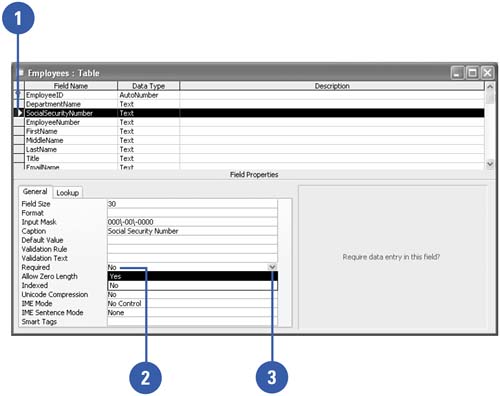
Task: Maximize the Employees table window
Action: pyautogui.click(x=472, y=72)
